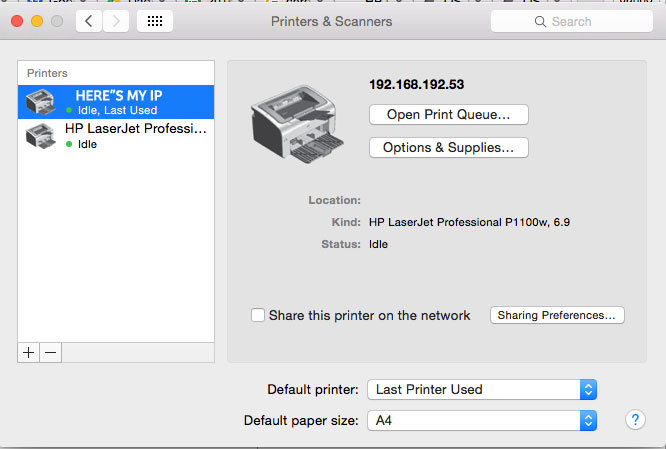Click the Kind value HP LaserJet Professional P1100w
Image resolution: width=666 pixels, height=449 pixels.
click(x=469, y=222)
